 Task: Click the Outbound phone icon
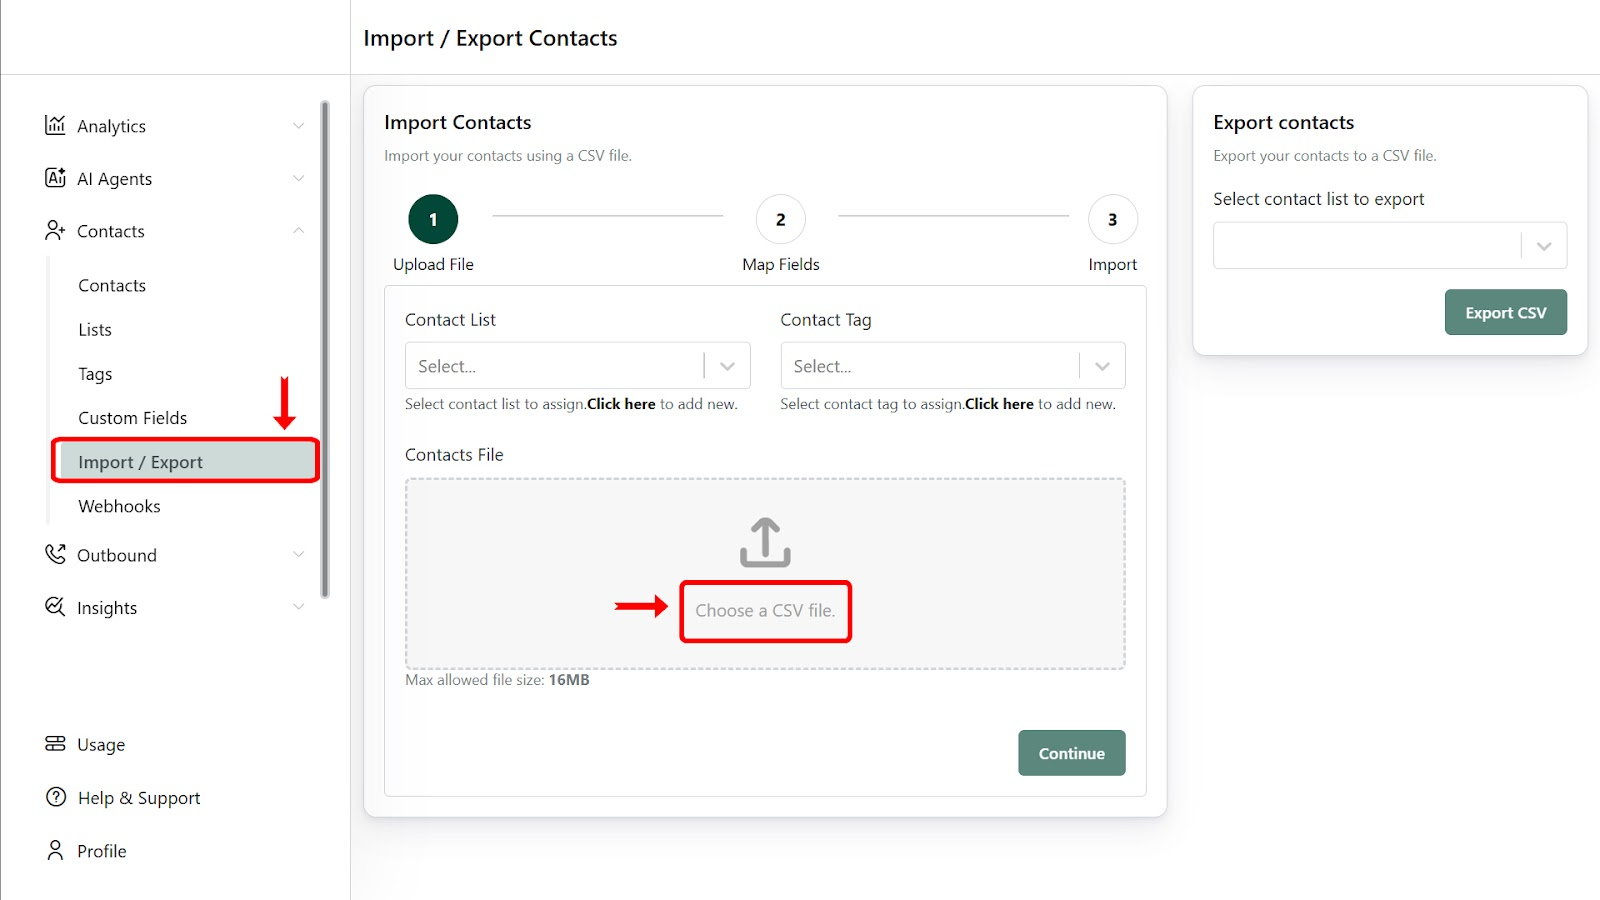pos(55,554)
